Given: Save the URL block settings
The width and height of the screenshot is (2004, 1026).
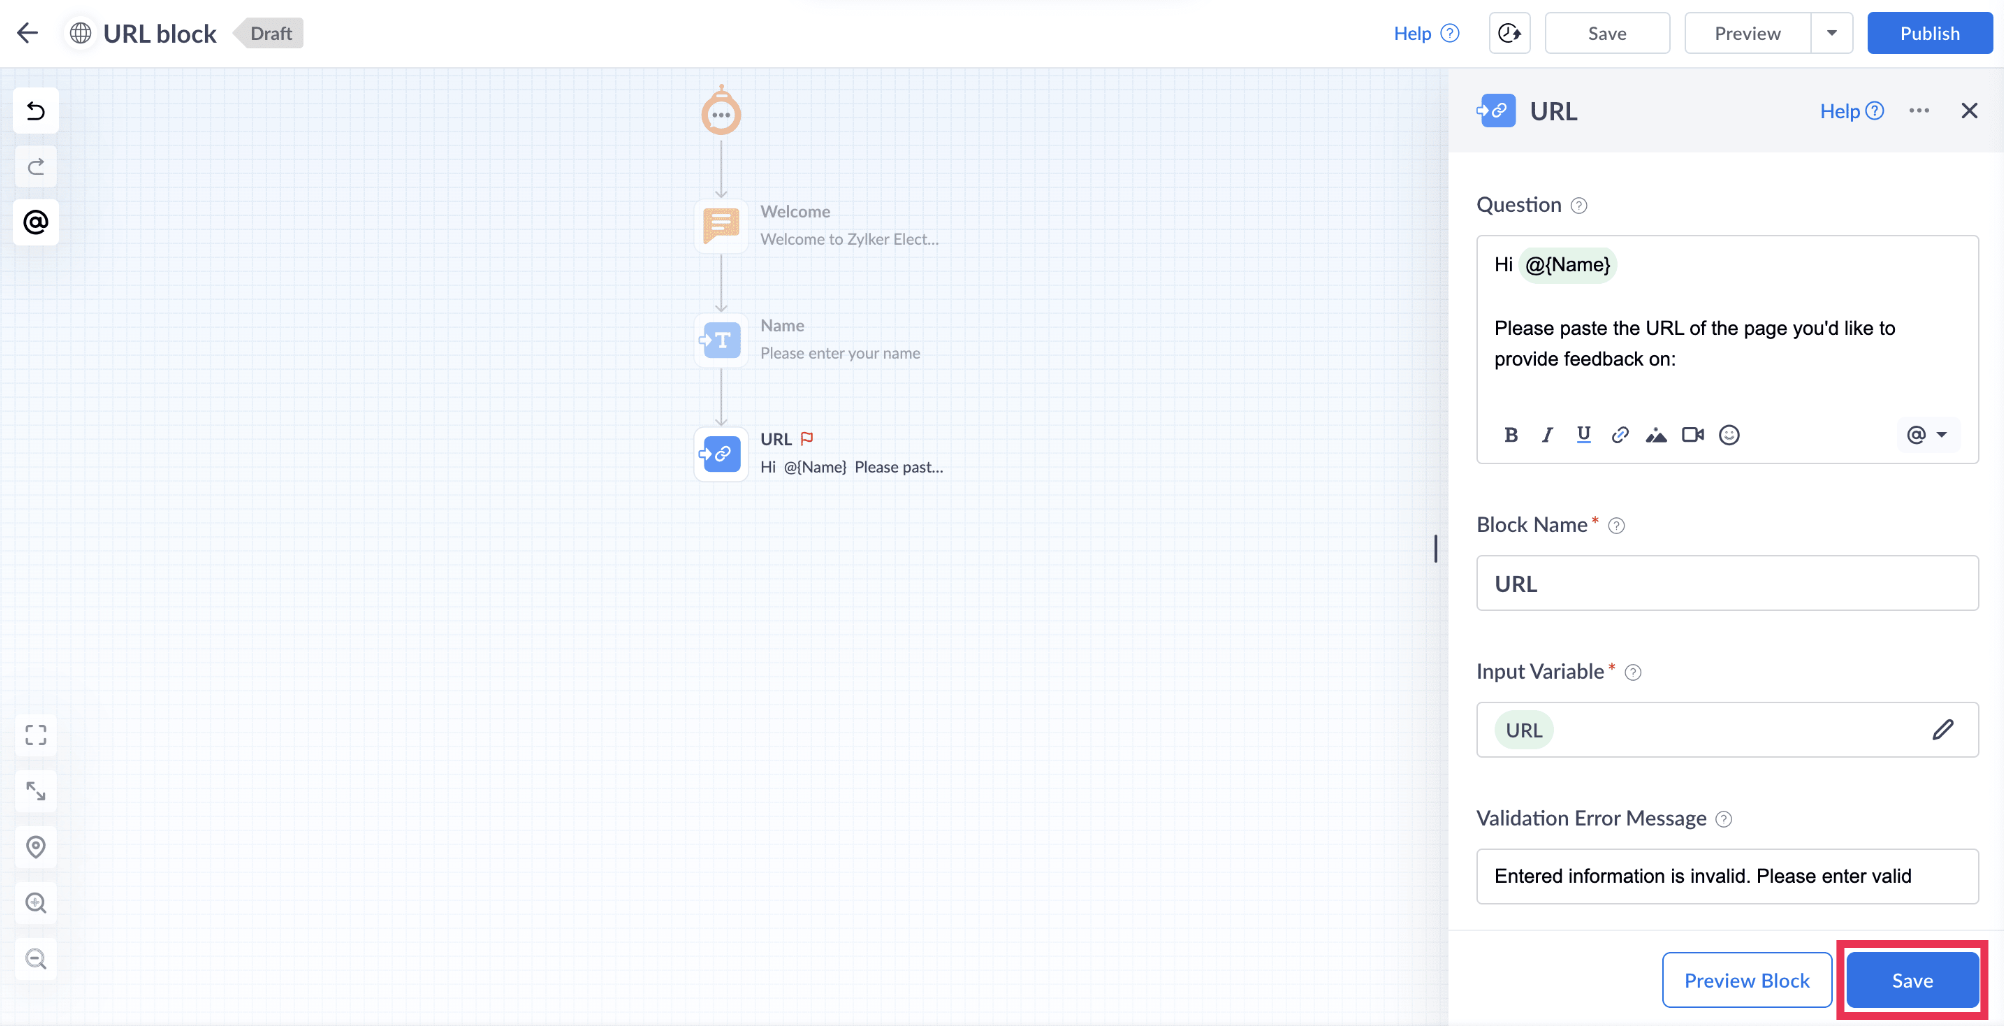Looking at the screenshot, I should [1912, 981].
